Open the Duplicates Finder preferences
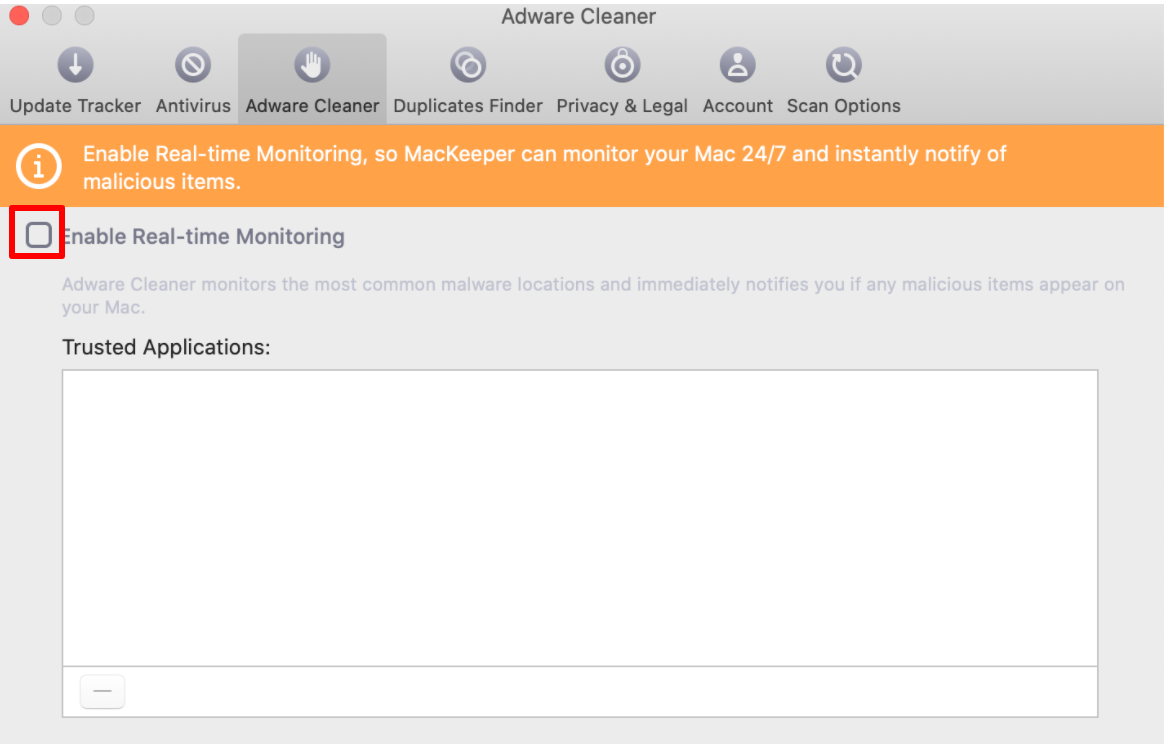 [468, 79]
